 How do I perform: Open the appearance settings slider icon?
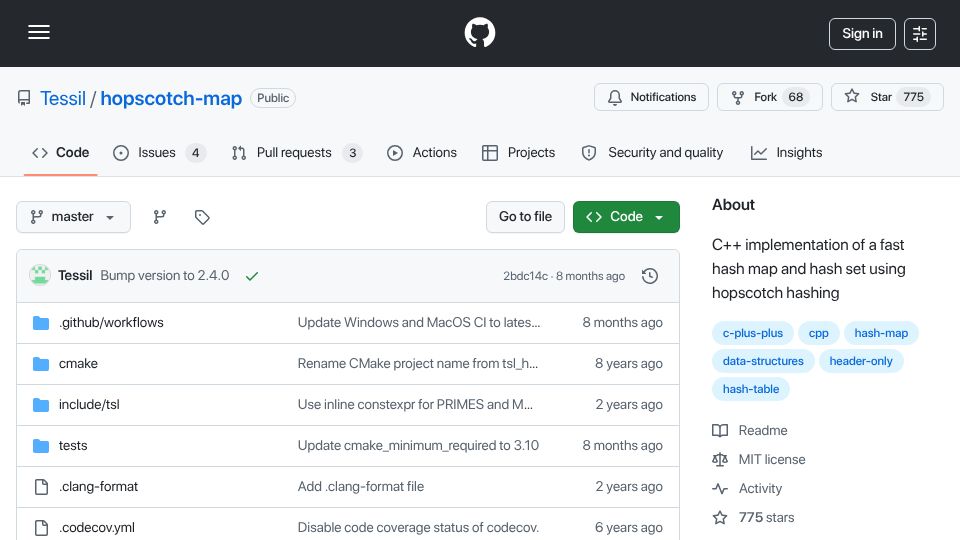[920, 34]
